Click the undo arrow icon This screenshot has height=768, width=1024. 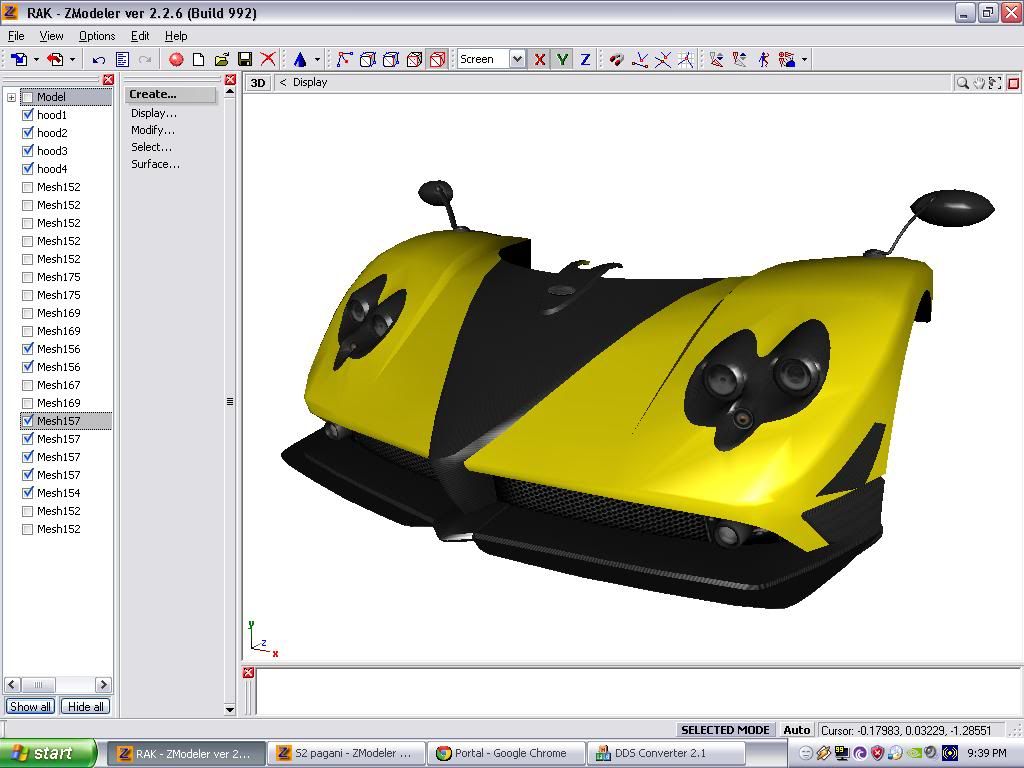(x=99, y=60)
